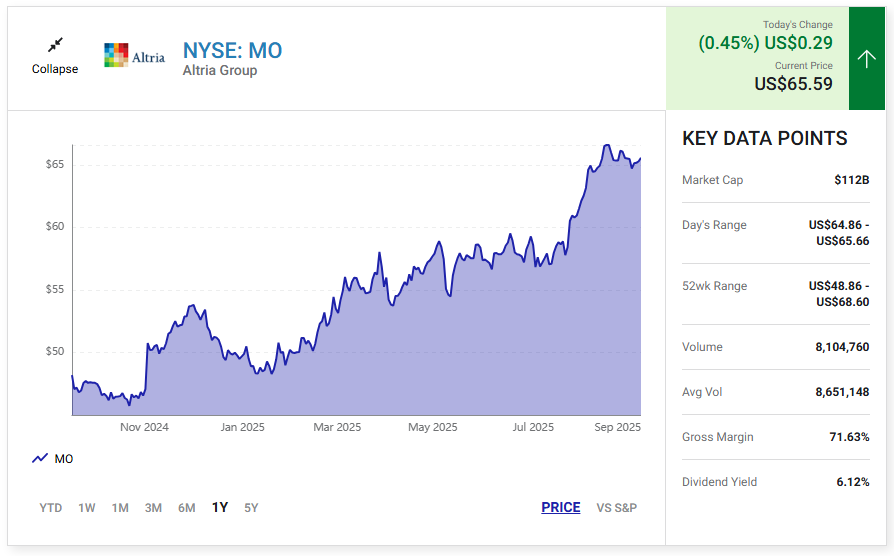Click the Mar 2025 axis label
This screenshot has width=894, height=556.
[337, 427]
